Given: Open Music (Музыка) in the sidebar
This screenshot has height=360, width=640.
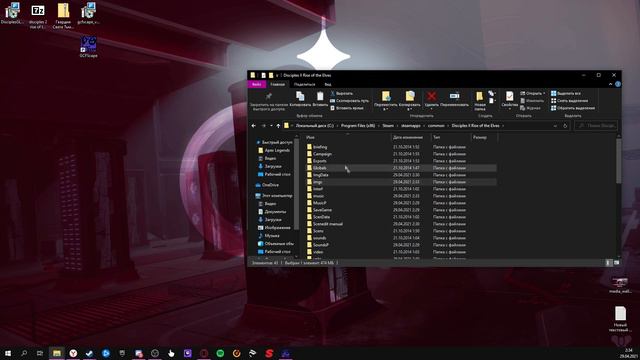Looking at the screenshot, I should click(x=269, y=236).
